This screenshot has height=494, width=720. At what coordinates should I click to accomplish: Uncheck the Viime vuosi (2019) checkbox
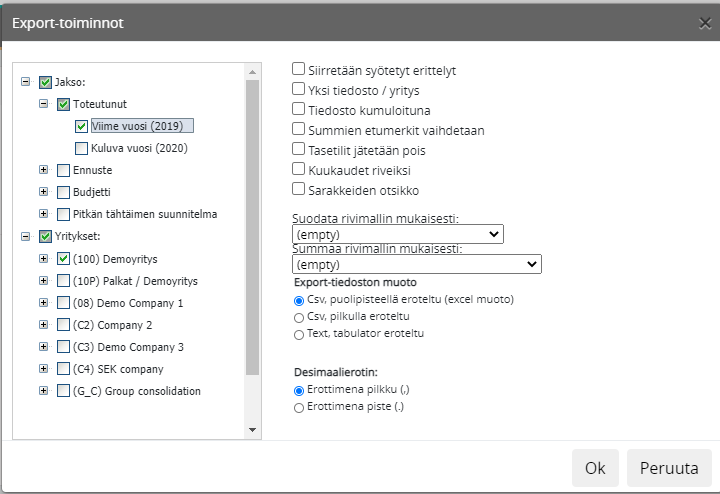coord(82,126)
